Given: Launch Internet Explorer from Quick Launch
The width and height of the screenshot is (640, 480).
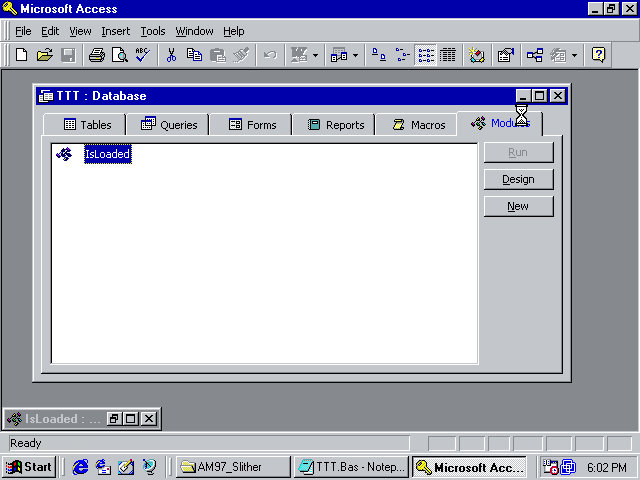Looking at the screenshot, I should pyautogui.click(x=80, y=467).
